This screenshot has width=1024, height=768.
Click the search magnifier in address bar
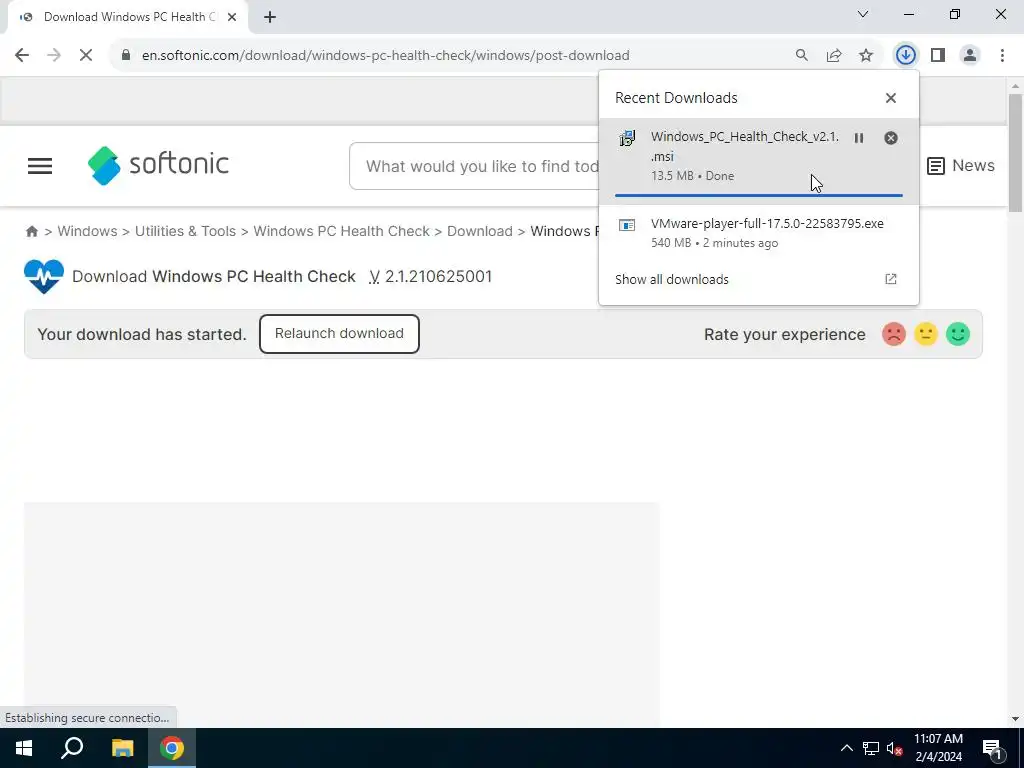801,56
